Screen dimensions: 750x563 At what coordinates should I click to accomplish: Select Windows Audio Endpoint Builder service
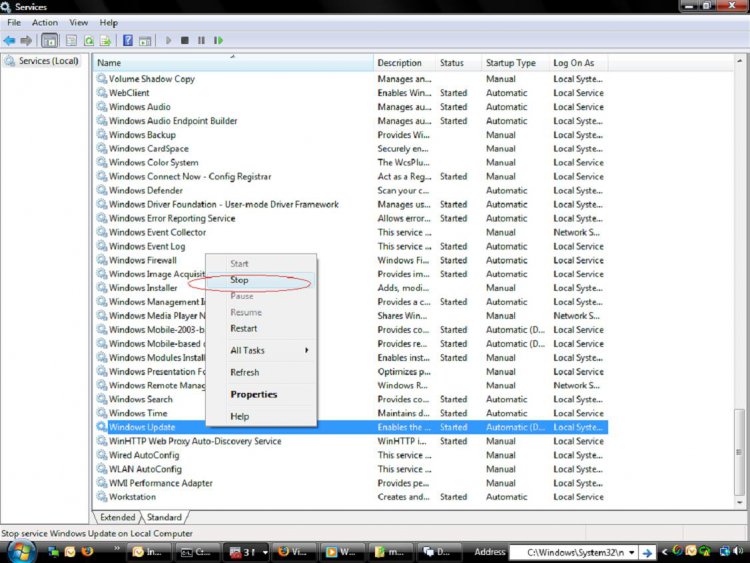point(352,121)
